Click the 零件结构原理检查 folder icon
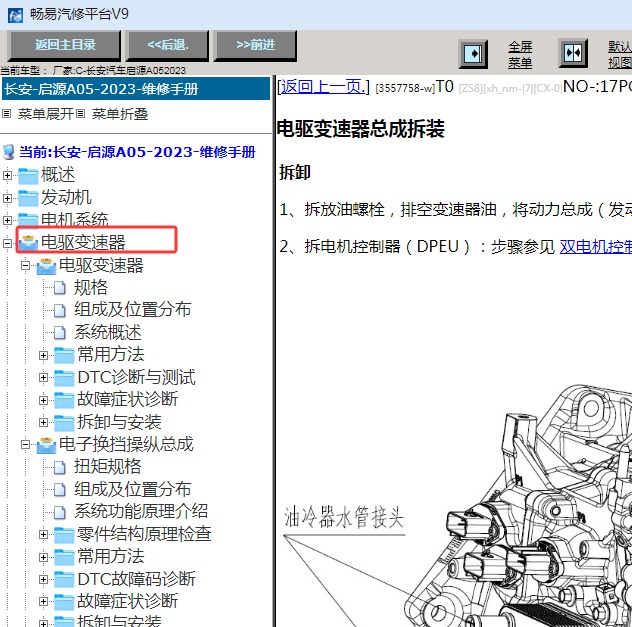The height and width of the screenshot is (627, 632). tap(64, 535)
